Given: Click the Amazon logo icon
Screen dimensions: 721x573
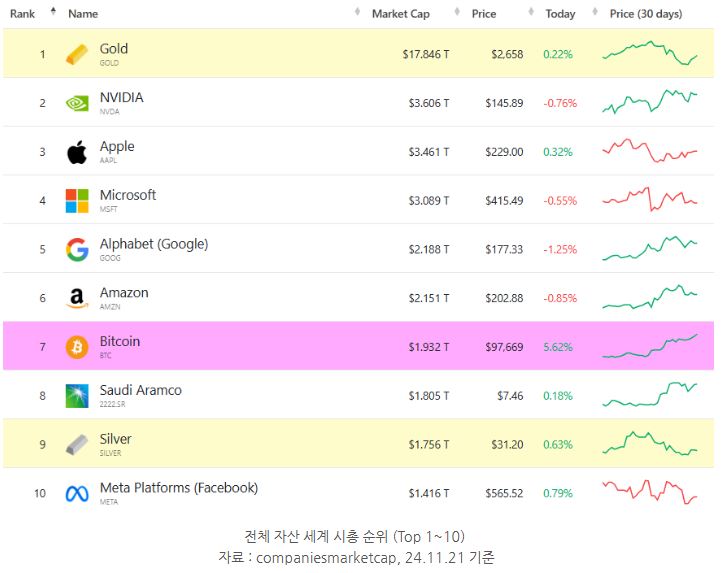Looking at the screenshot, I should click(77, 298).
